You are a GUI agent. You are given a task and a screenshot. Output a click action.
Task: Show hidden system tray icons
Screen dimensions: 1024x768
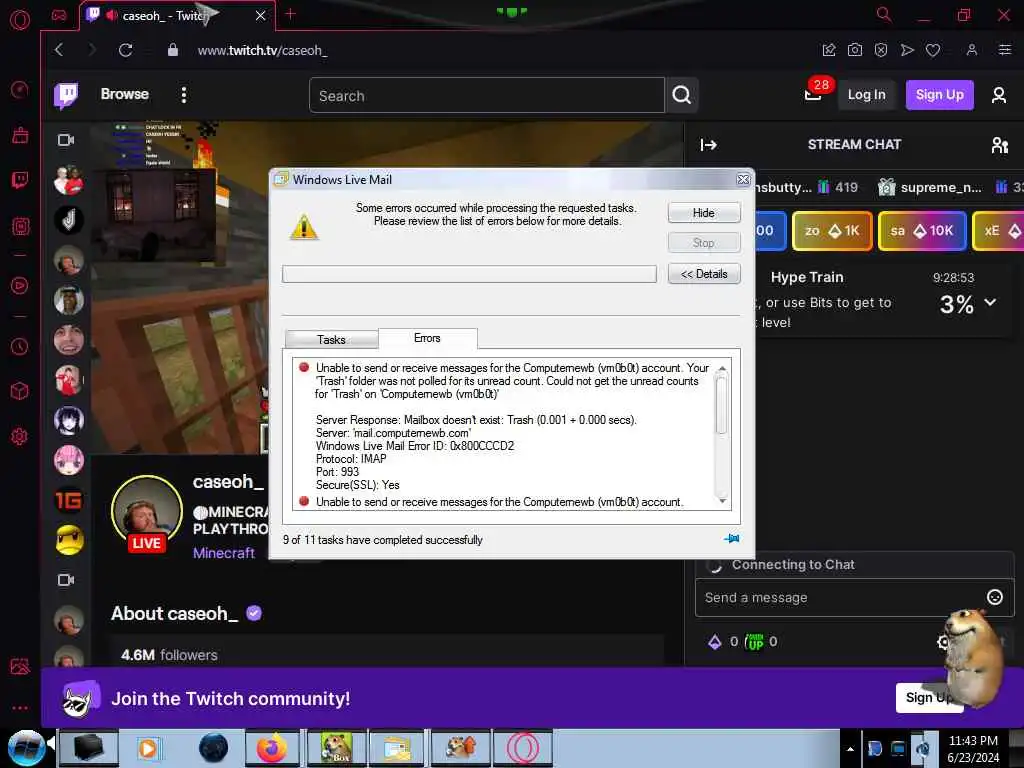click(x=850, y=749)
